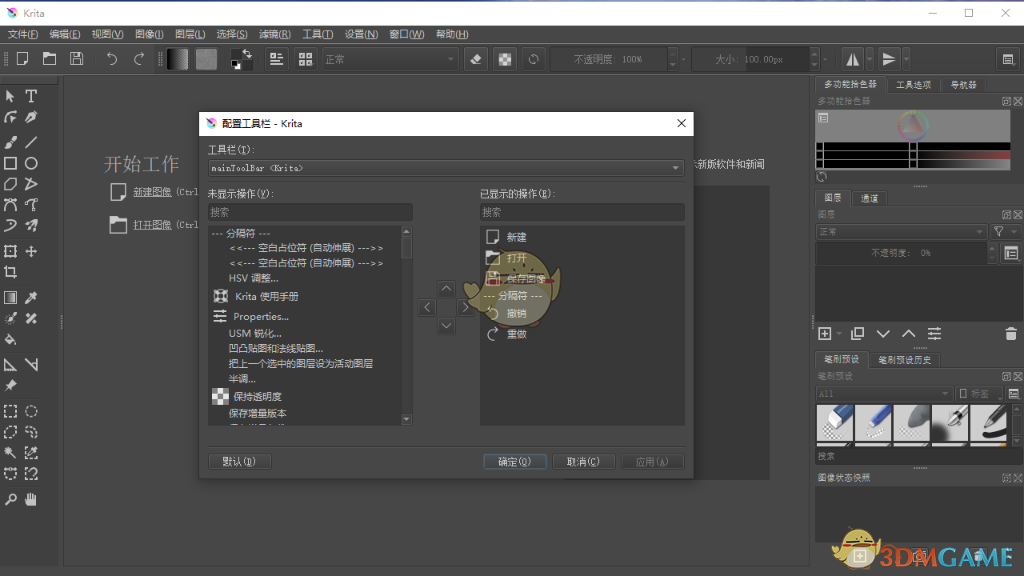
Task: Click the color wheel triangle in color selector
Action: (x=911, y=126)
